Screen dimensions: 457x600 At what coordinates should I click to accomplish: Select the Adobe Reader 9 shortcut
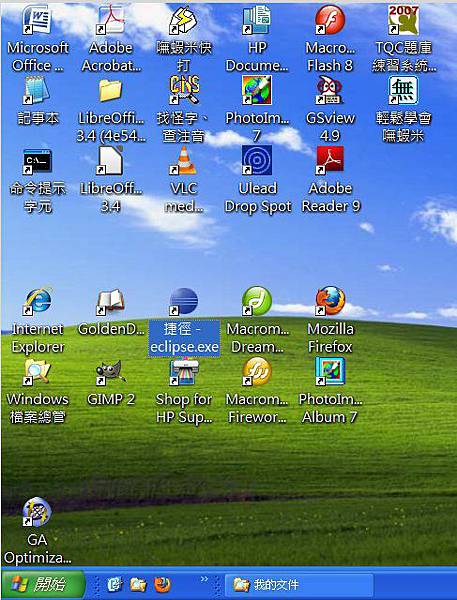[330, 161]
